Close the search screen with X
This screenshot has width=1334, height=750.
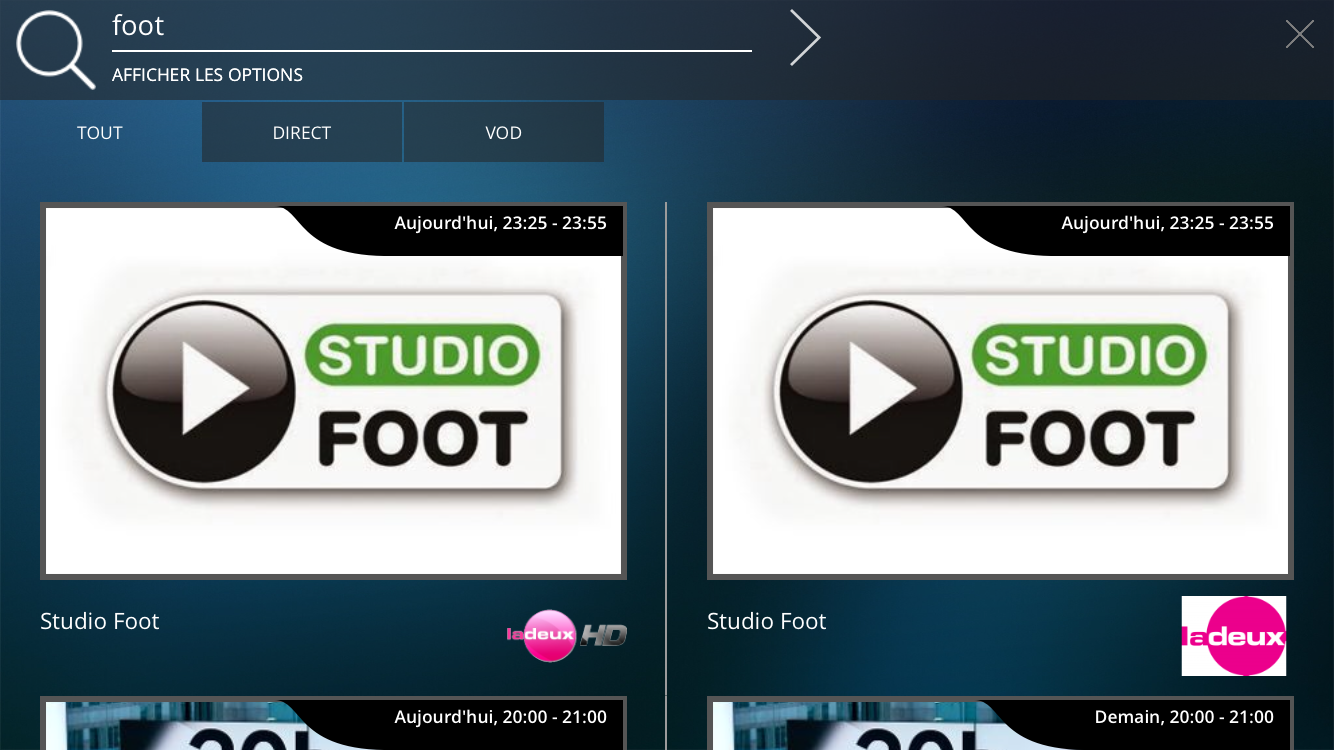click(1299, 35)
